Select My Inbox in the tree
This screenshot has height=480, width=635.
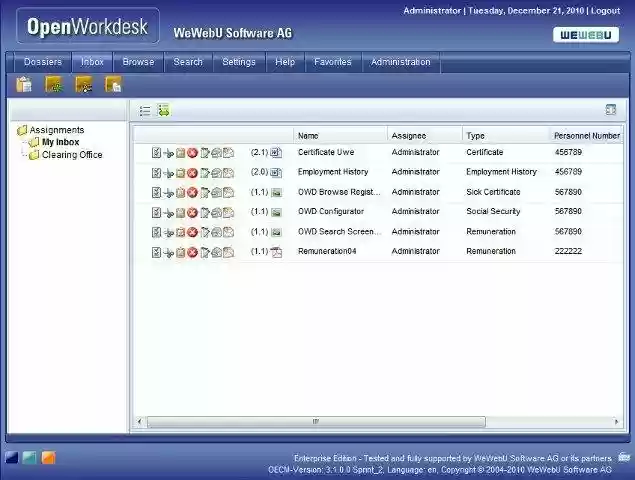click(x=61, y=142)
